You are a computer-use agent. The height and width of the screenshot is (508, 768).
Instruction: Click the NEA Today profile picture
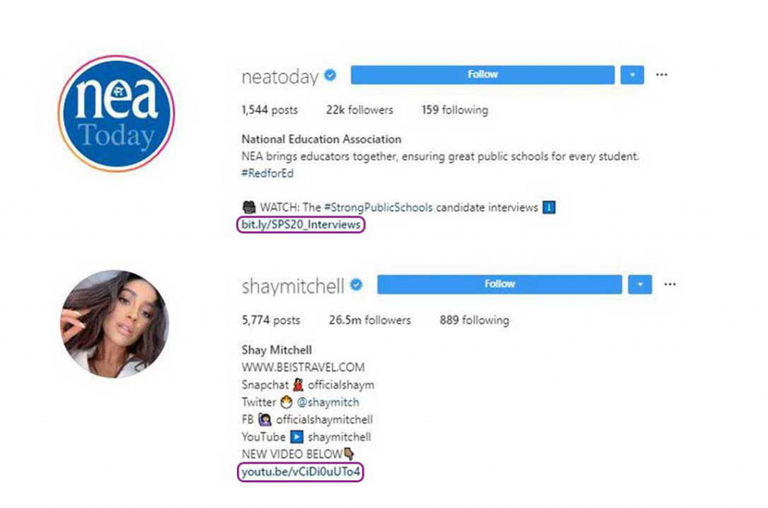[x=117, y=113]
